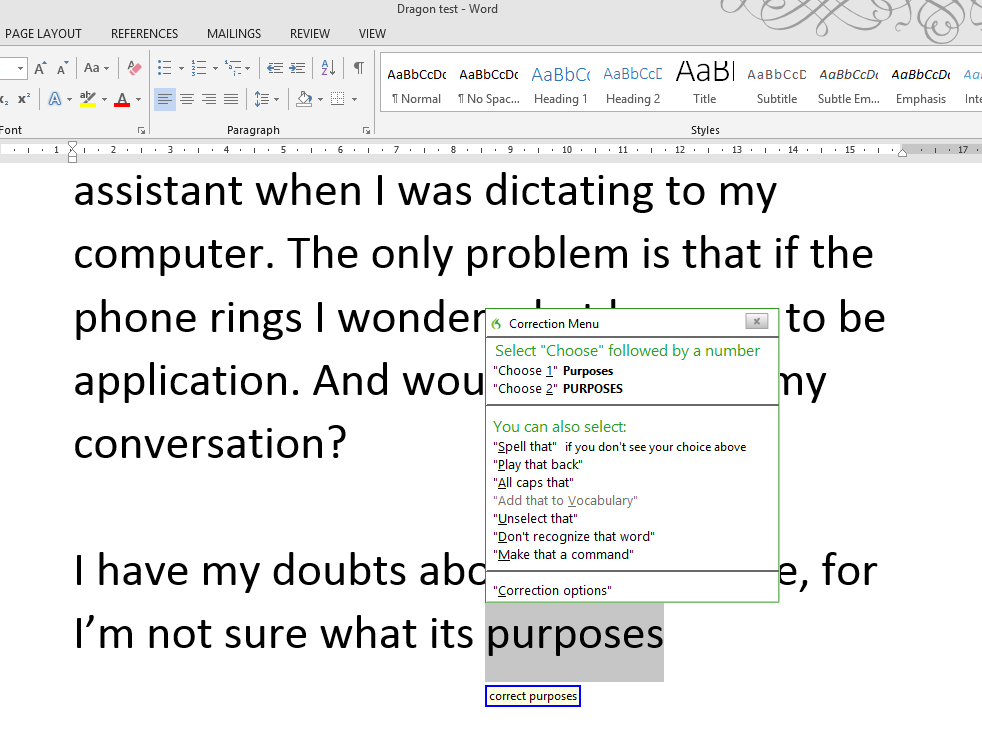
Task: Increase the paragraph indent
Action: click(297, 68)
